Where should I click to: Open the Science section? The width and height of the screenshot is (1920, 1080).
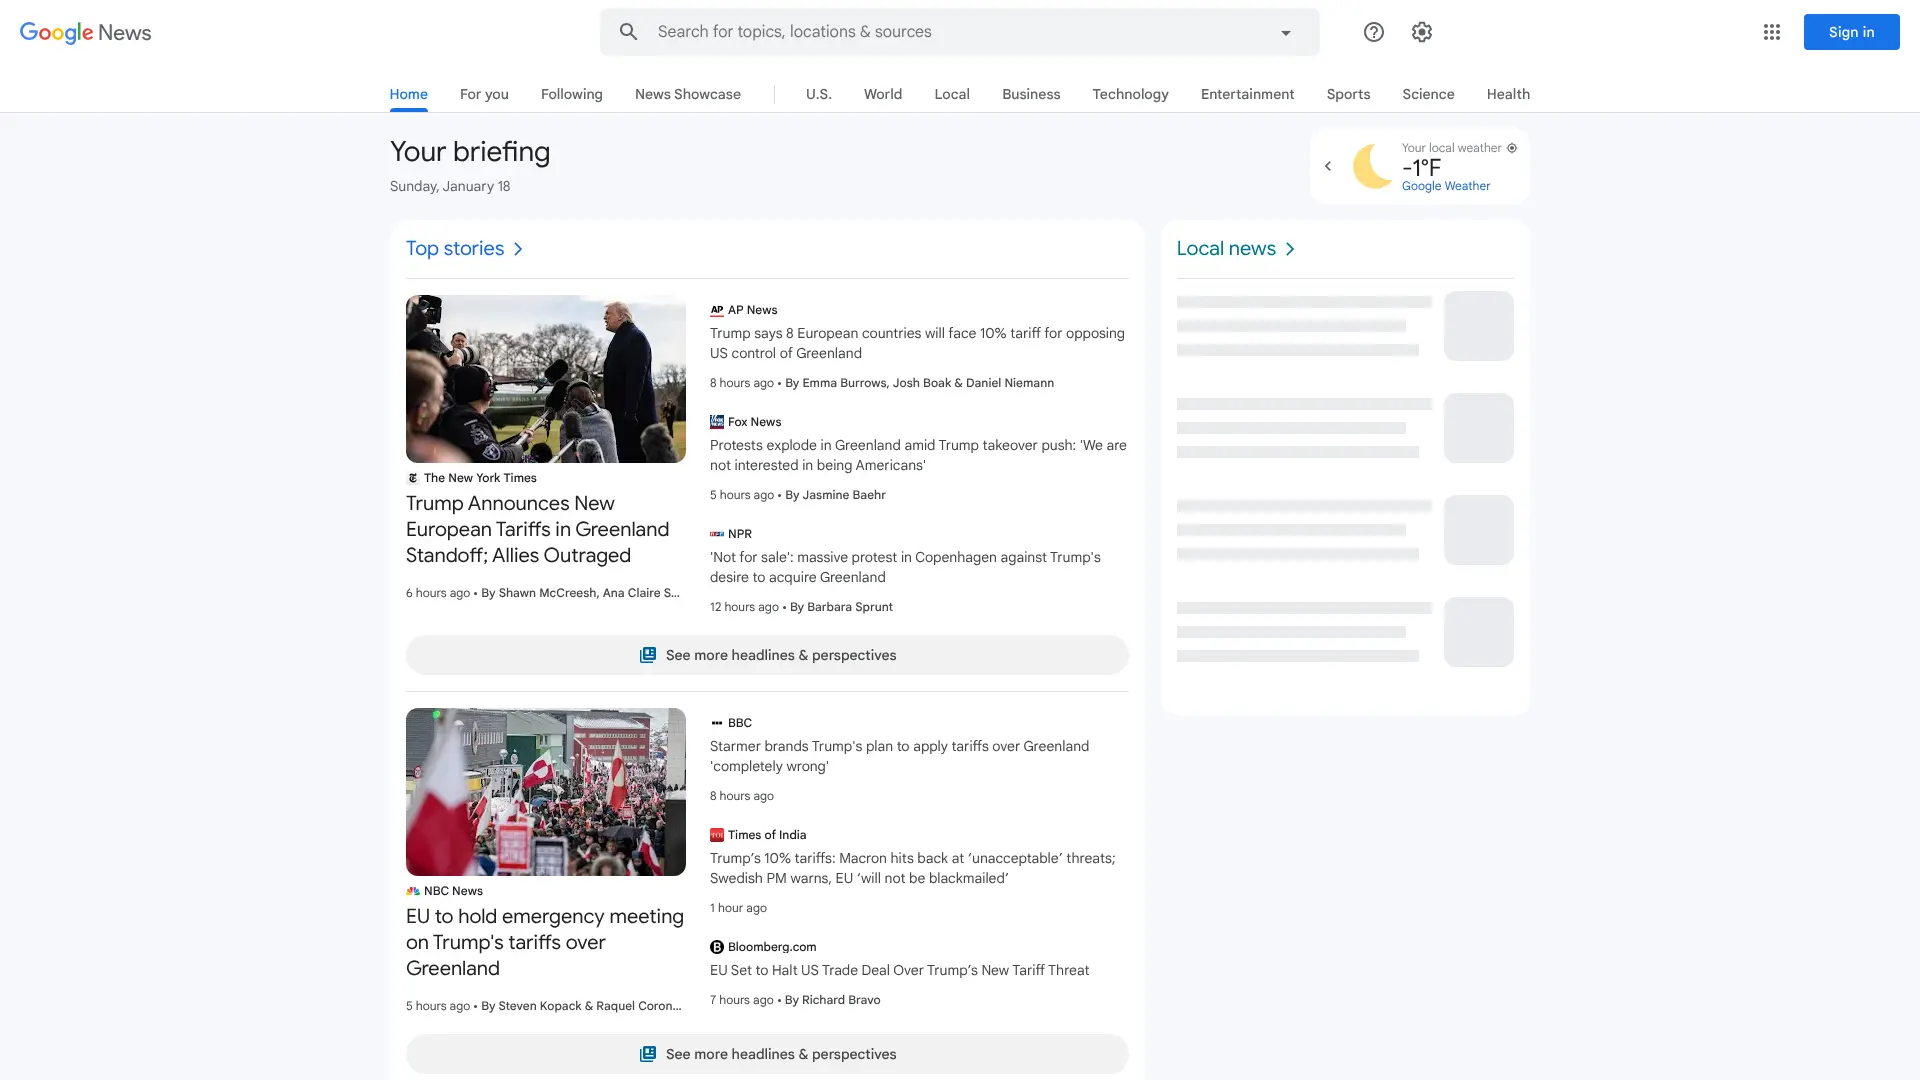pyautogui.click(x=1428, y=94)
